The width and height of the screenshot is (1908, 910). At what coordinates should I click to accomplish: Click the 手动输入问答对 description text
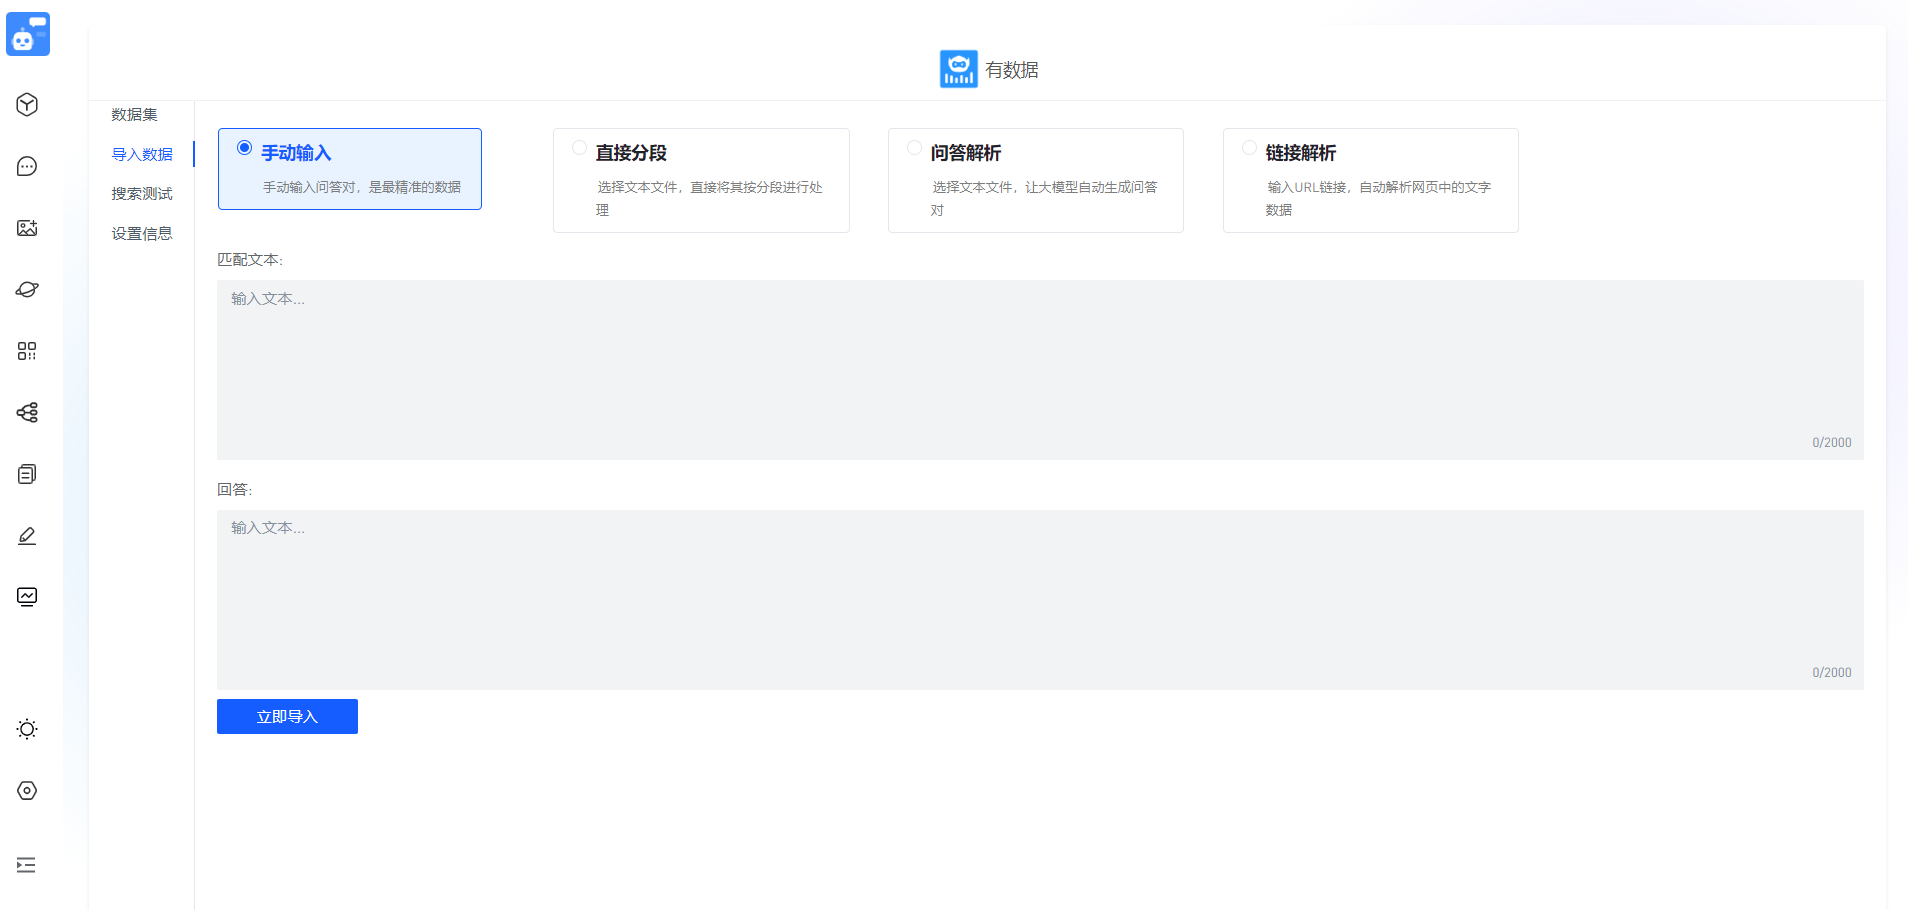(x=362, y=187)
